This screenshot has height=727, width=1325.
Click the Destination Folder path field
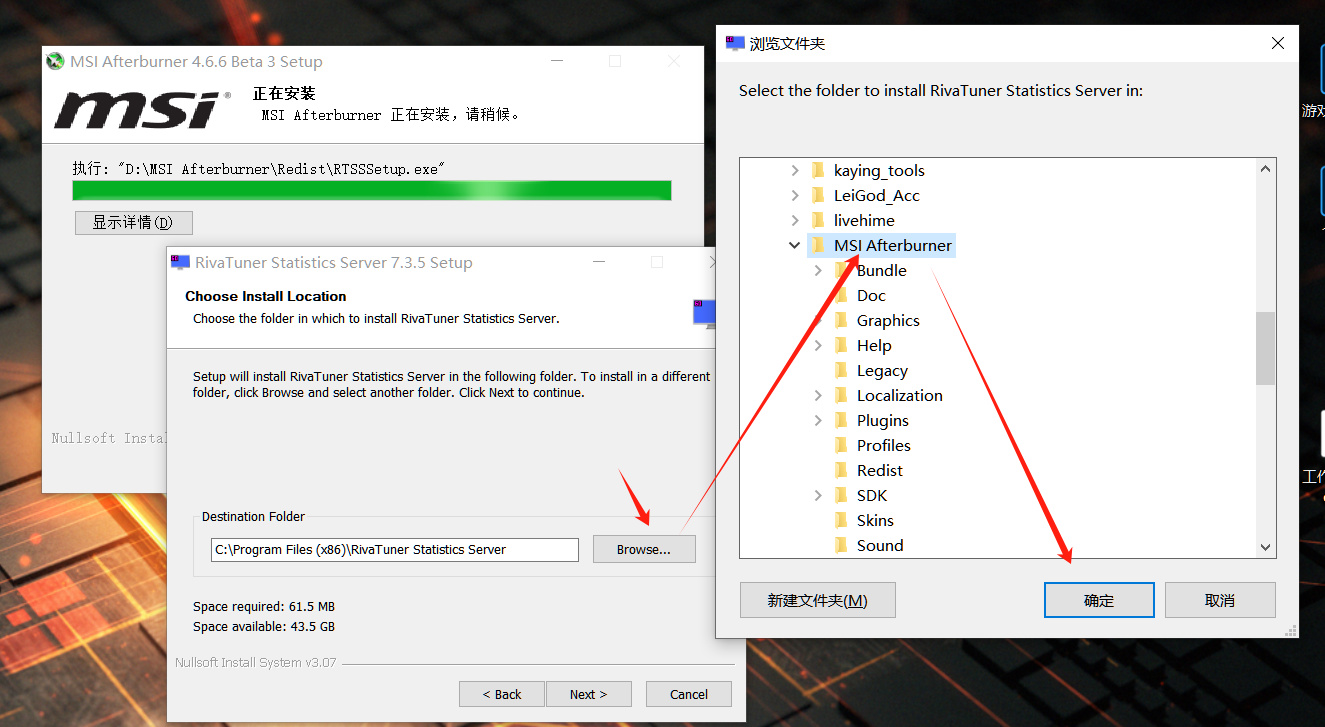click(x=395, y=549)
